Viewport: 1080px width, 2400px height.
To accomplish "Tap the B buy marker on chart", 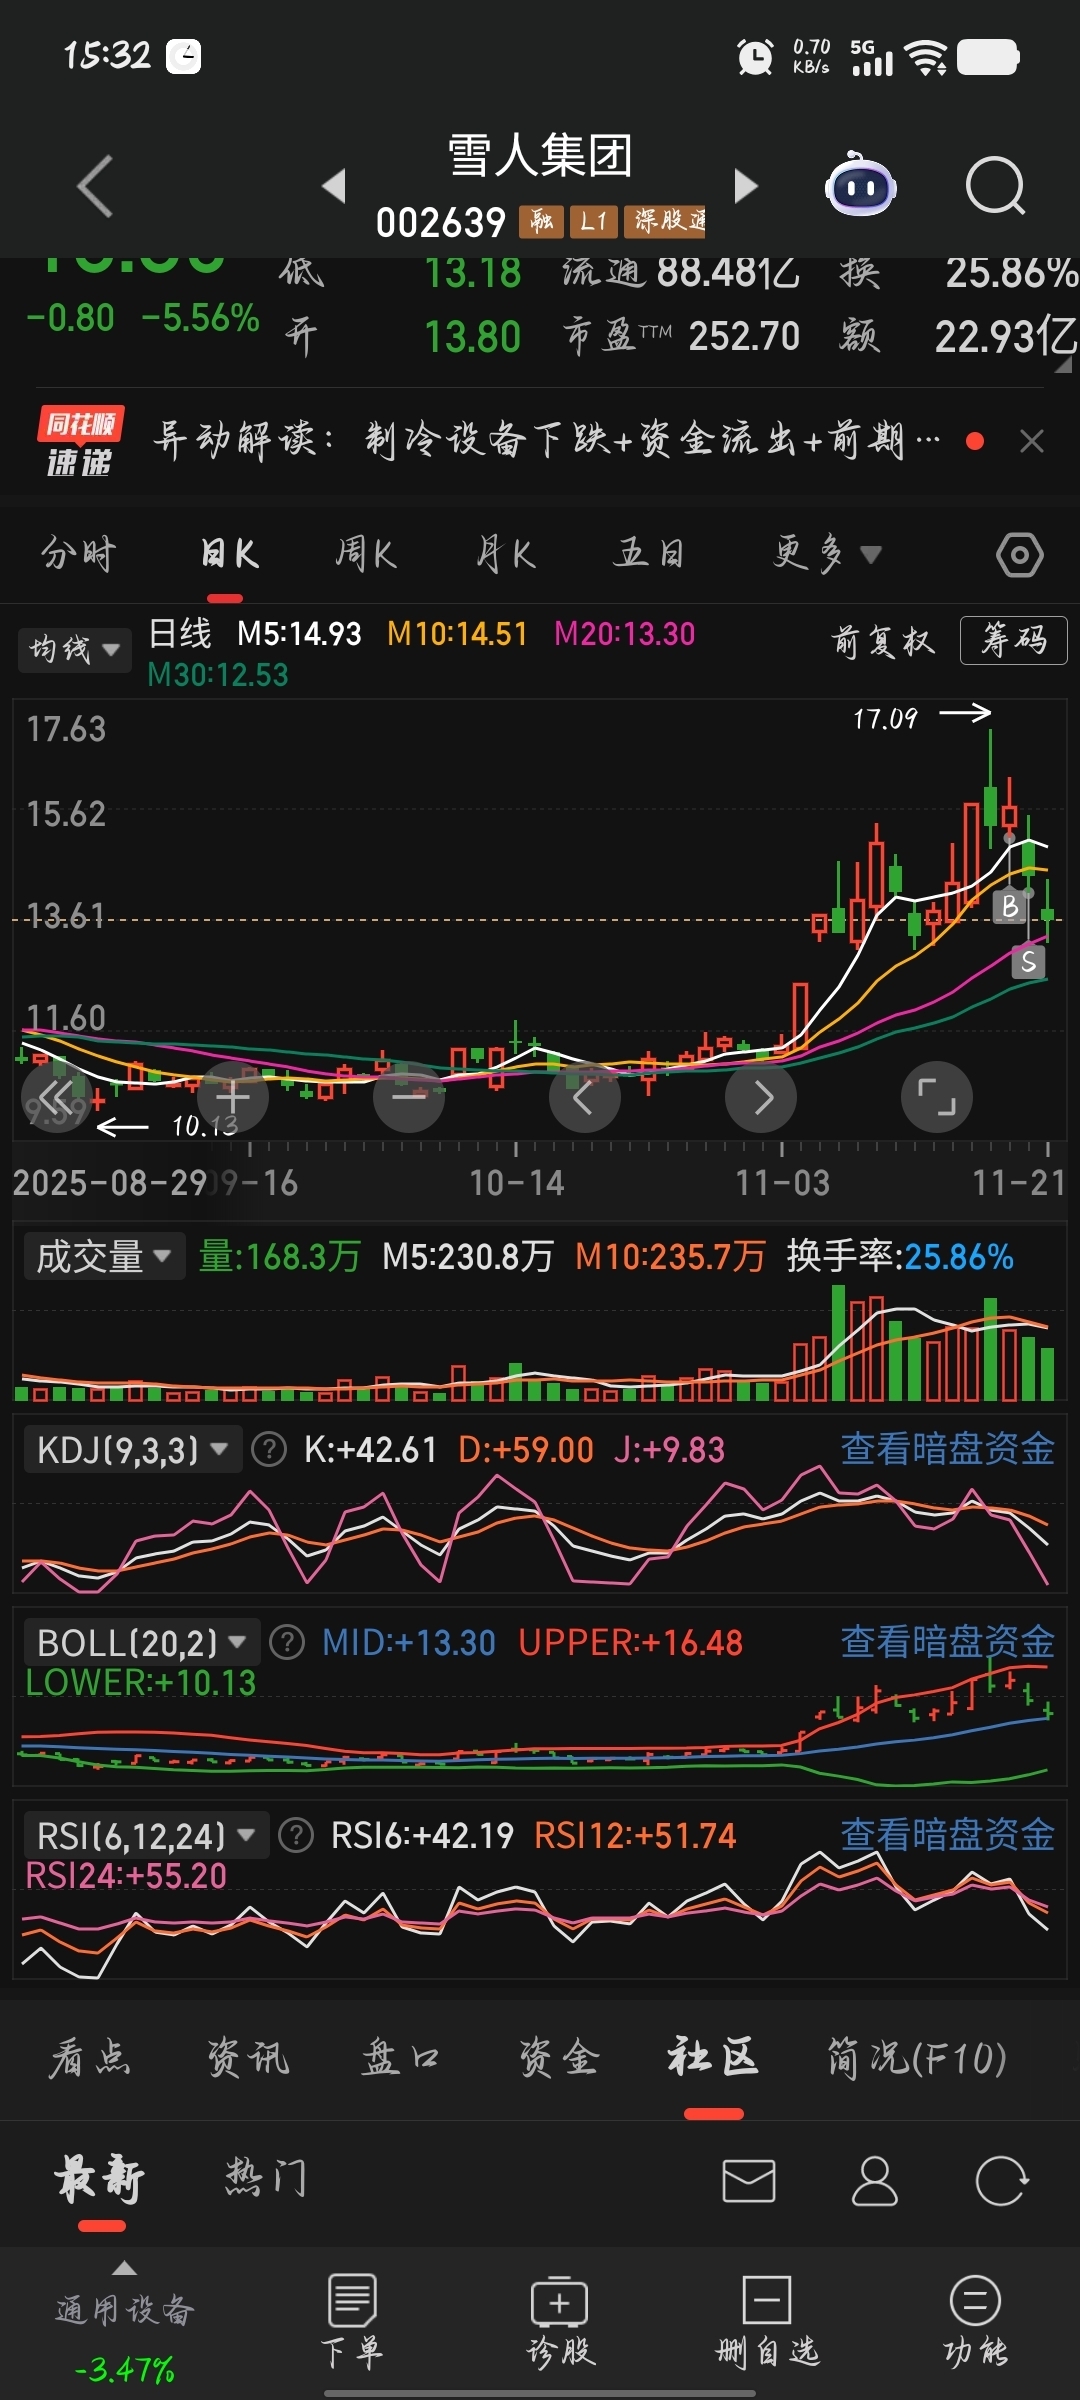I will [1010, 906].
